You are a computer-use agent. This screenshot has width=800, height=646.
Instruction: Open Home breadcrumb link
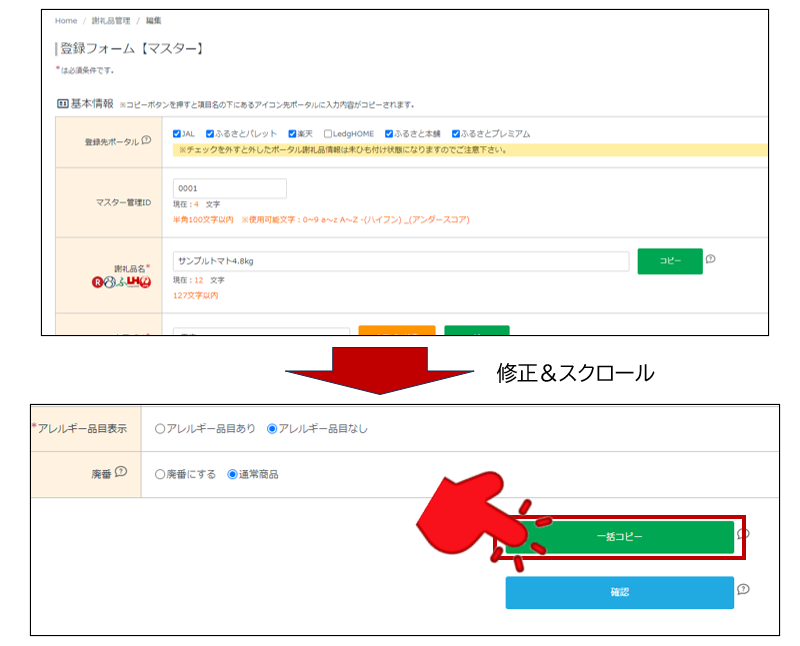[x=66, y=20]
